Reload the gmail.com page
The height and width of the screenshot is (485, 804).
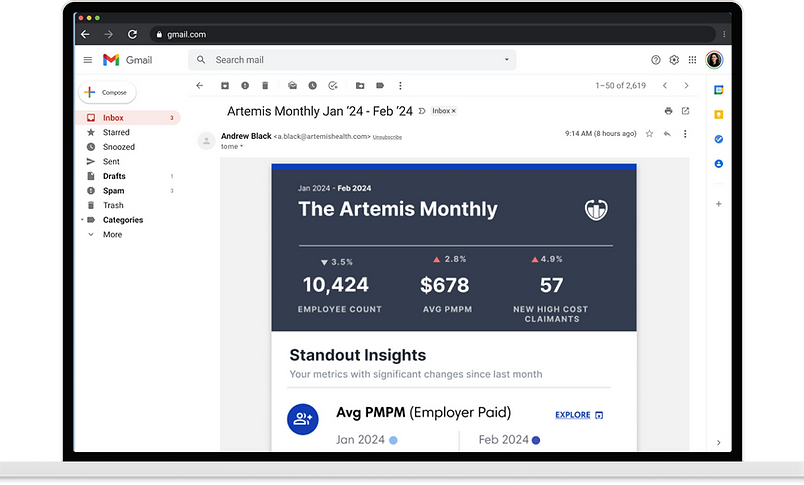coord(132,34)
